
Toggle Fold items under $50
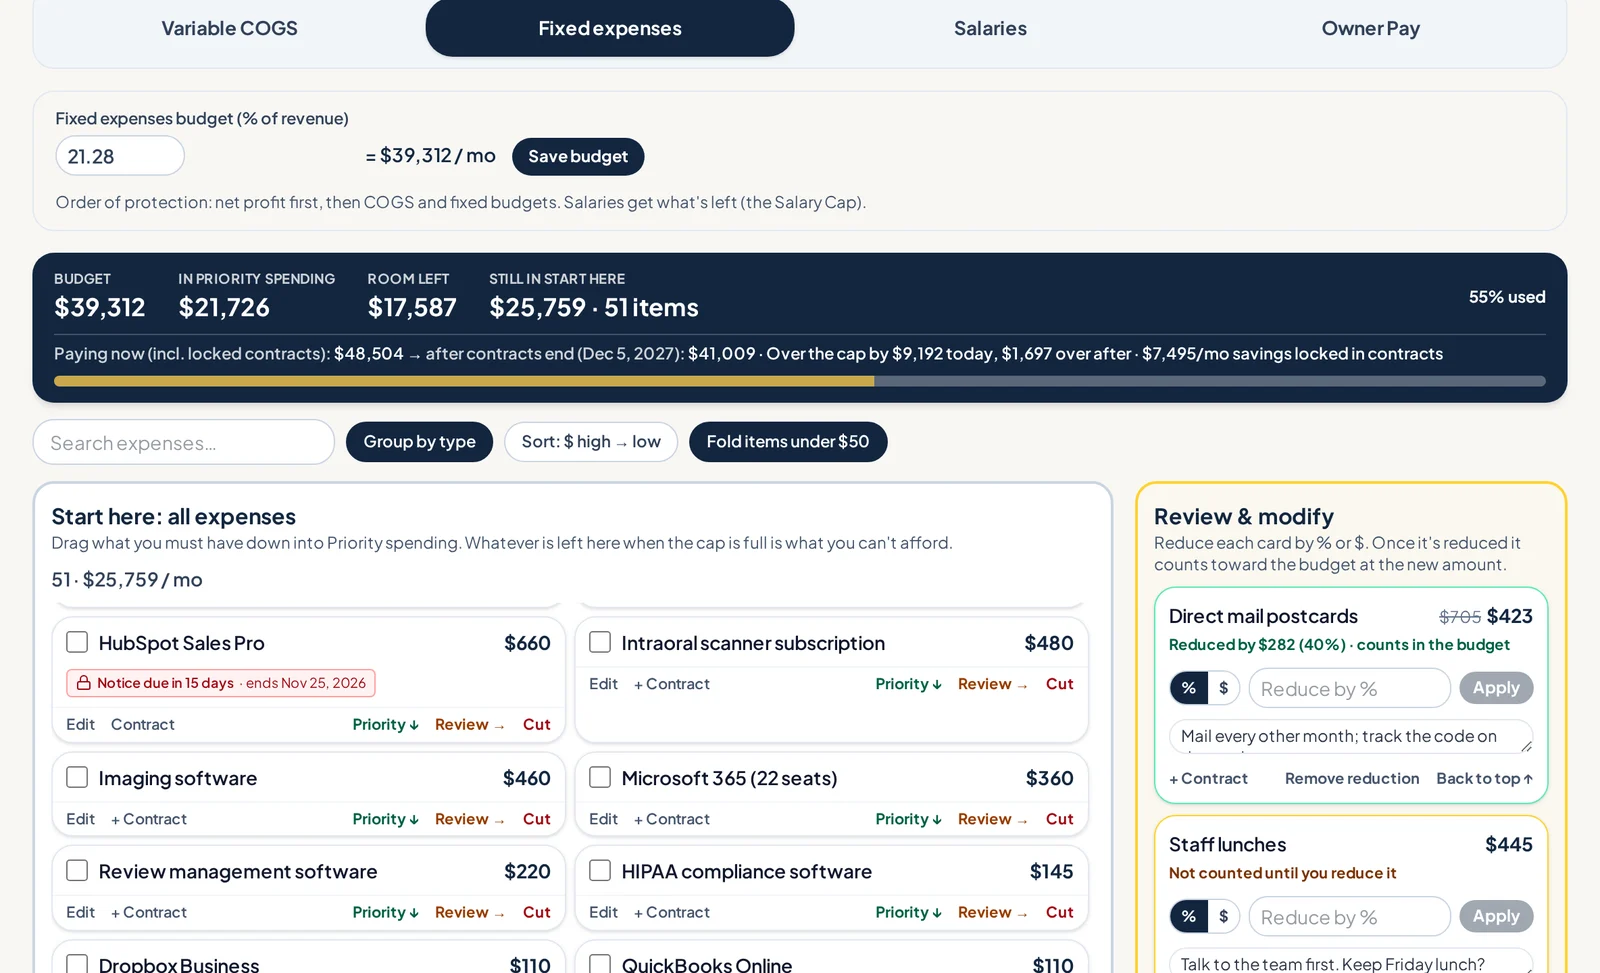pos(788,442)
